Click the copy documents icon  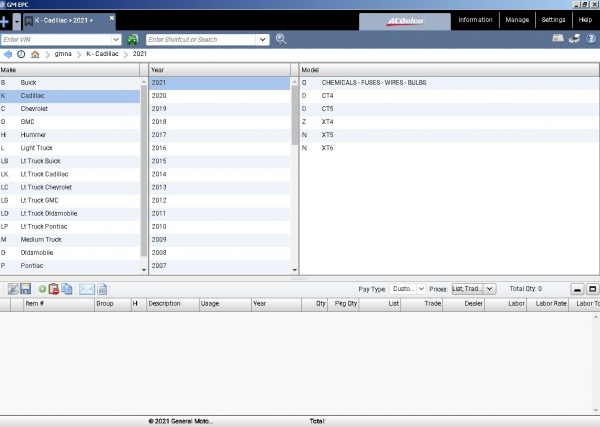[67, 289]
